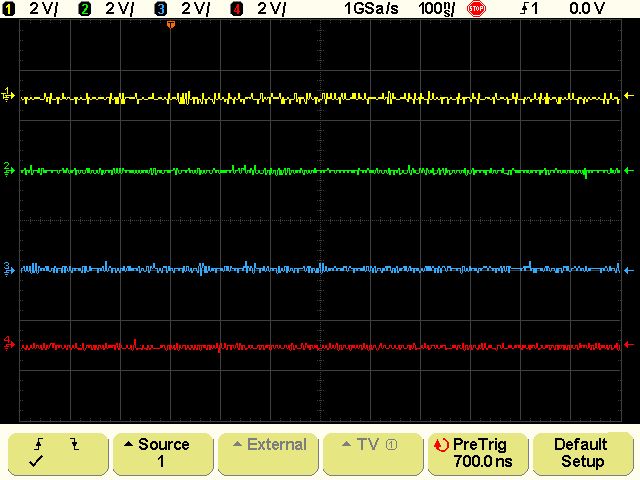The height and width of the screenshot is (480, 640).
Task: Open the External softkey menu
Action: 268,454
